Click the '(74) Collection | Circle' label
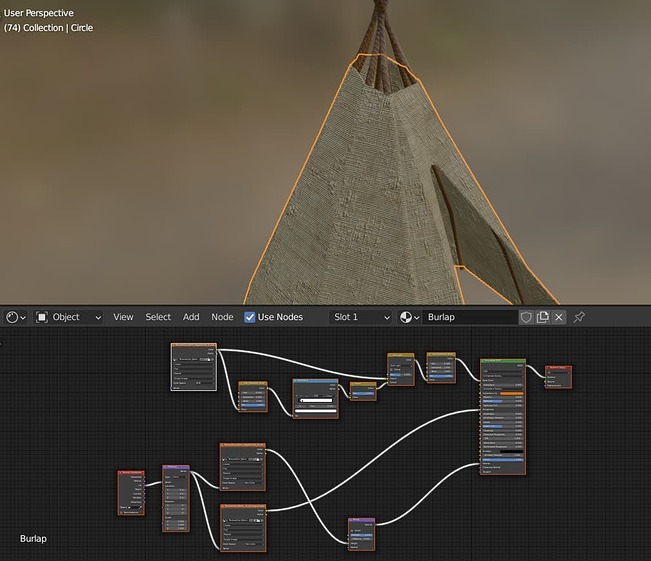Viewport: 651px width, 561px height. click(x=48, y=28)
